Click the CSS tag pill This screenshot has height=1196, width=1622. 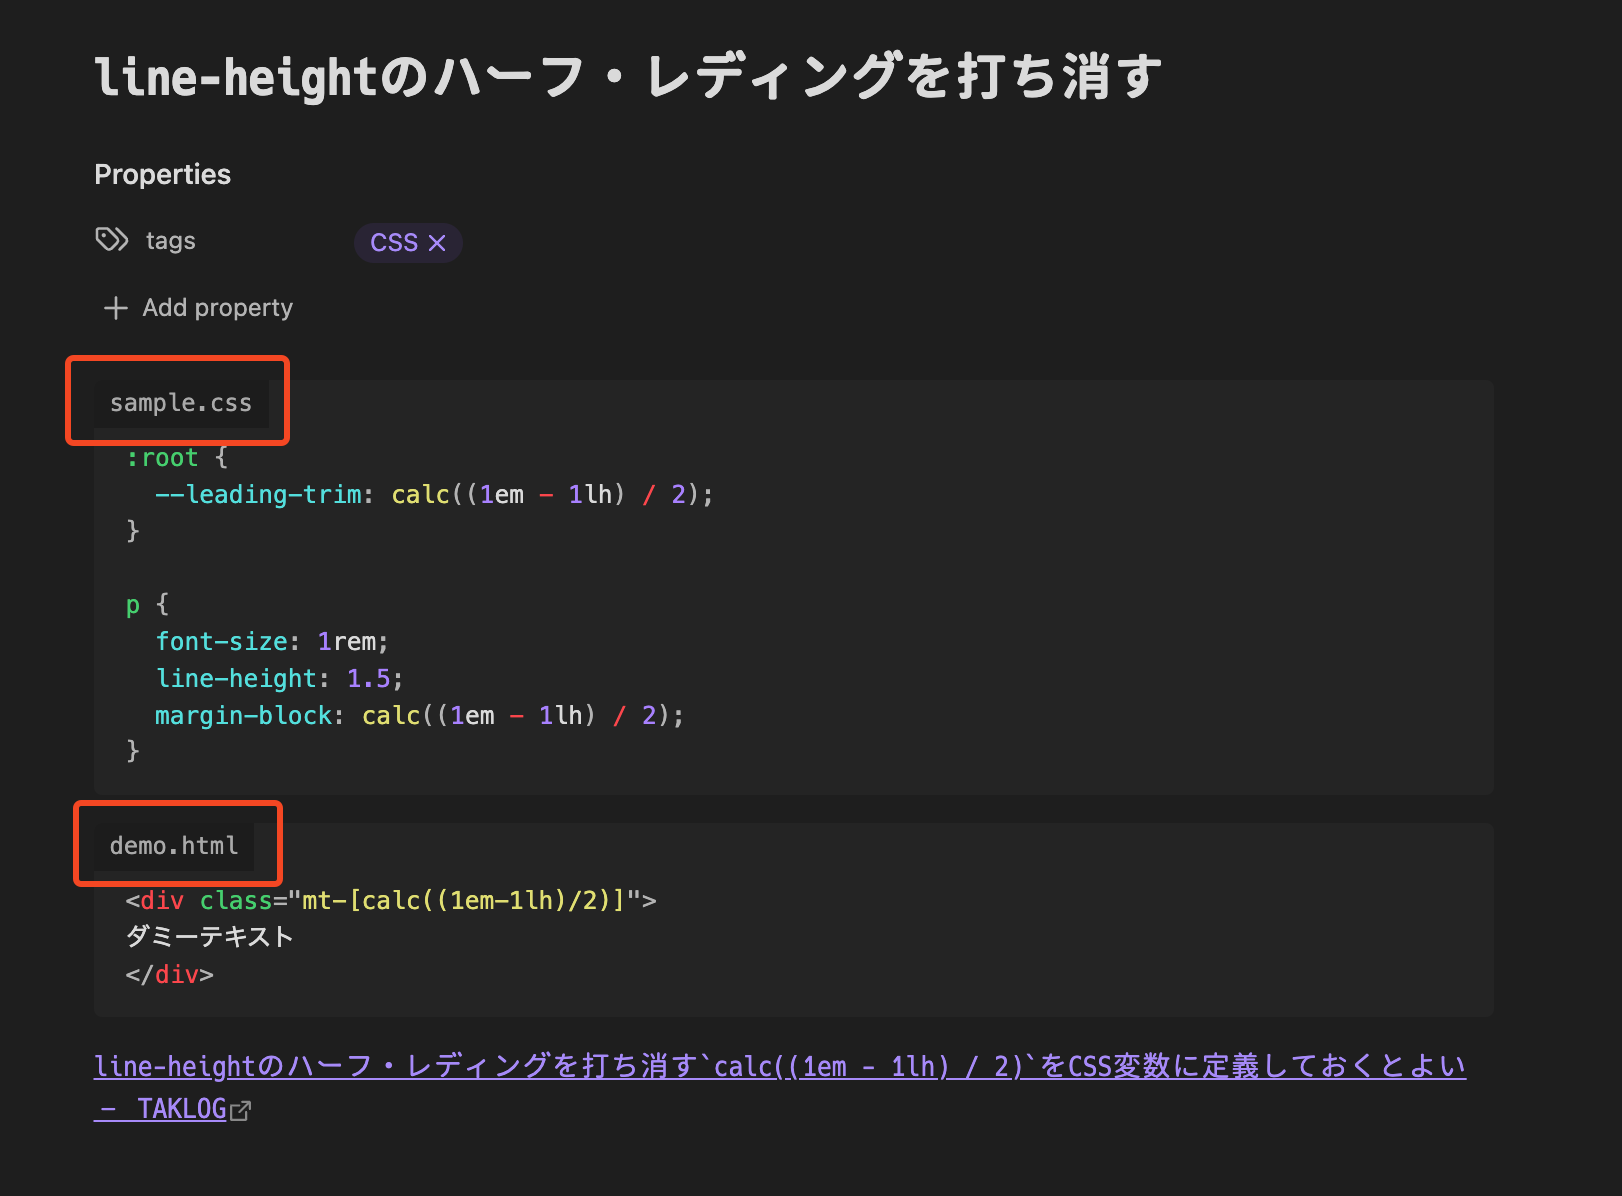click(408, 243)
